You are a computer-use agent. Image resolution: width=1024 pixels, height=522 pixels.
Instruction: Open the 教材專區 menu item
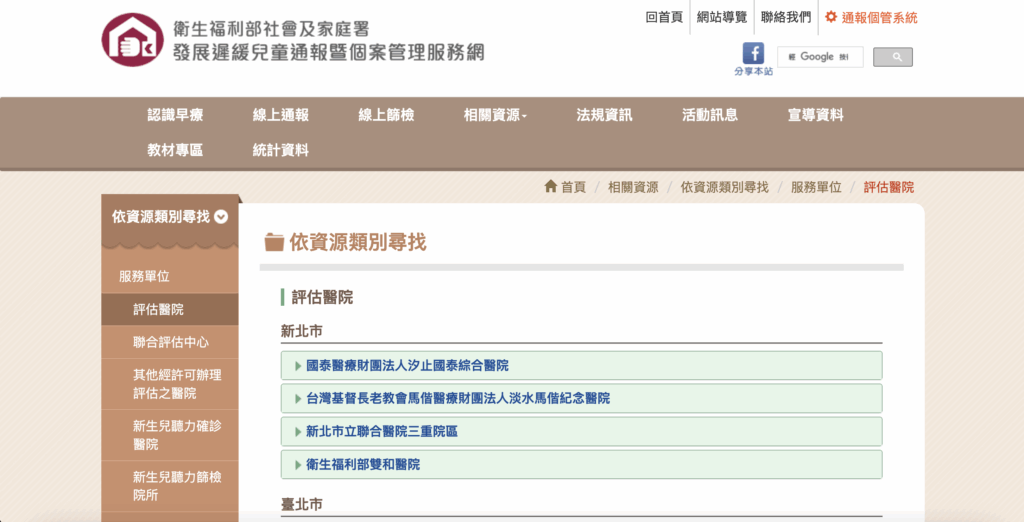click(x=175, y=150)
